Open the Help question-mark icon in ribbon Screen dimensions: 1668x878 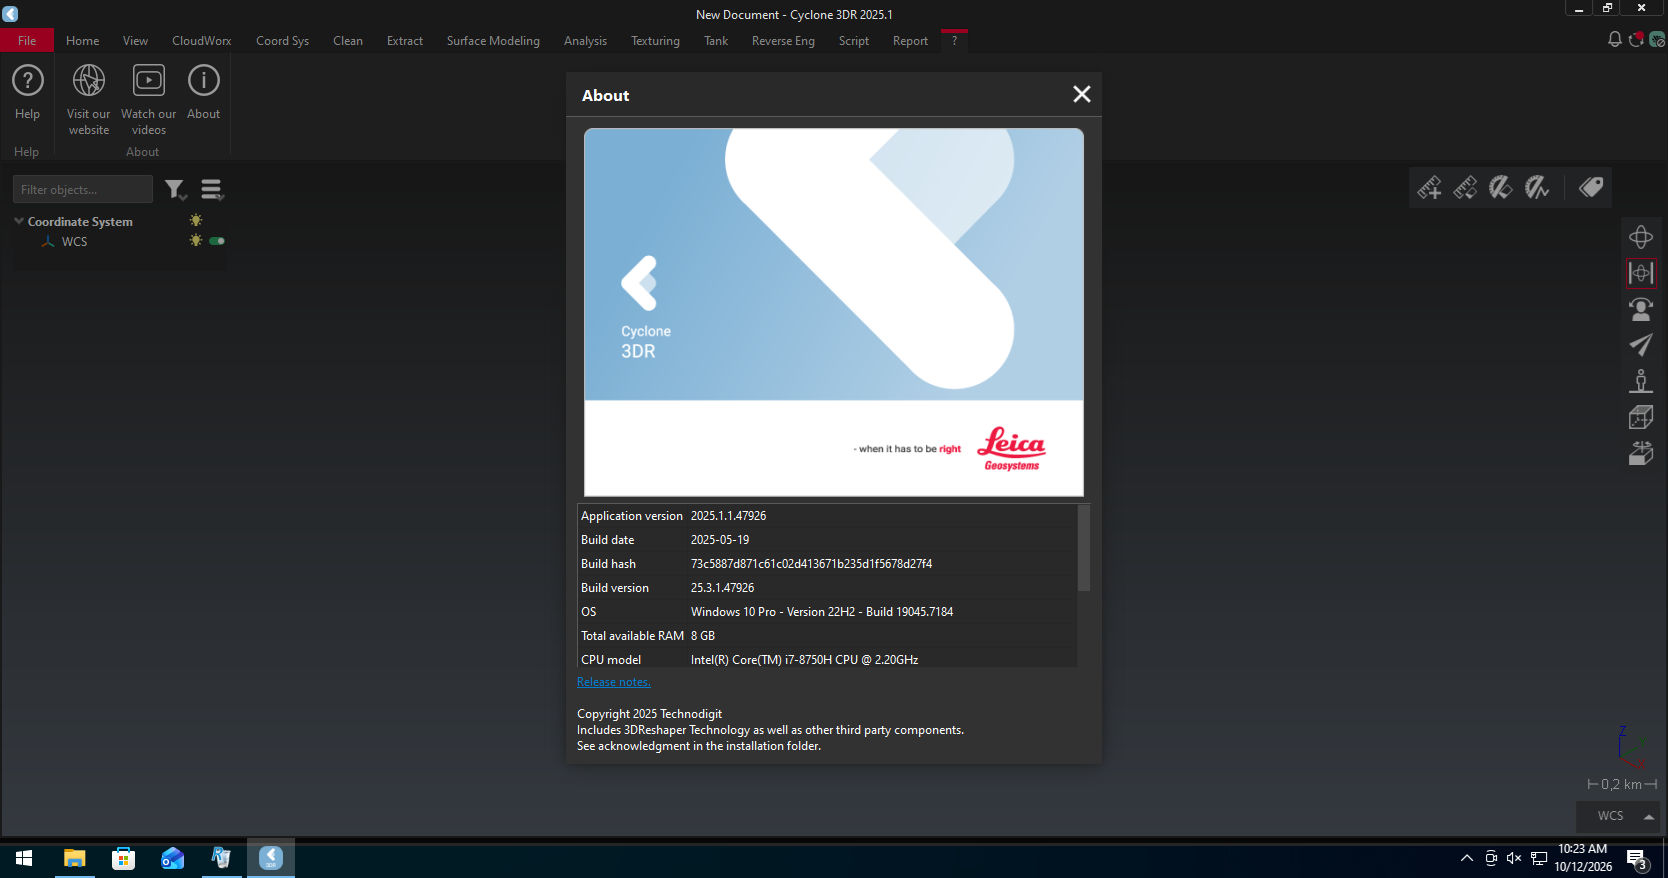coord(28,80)
